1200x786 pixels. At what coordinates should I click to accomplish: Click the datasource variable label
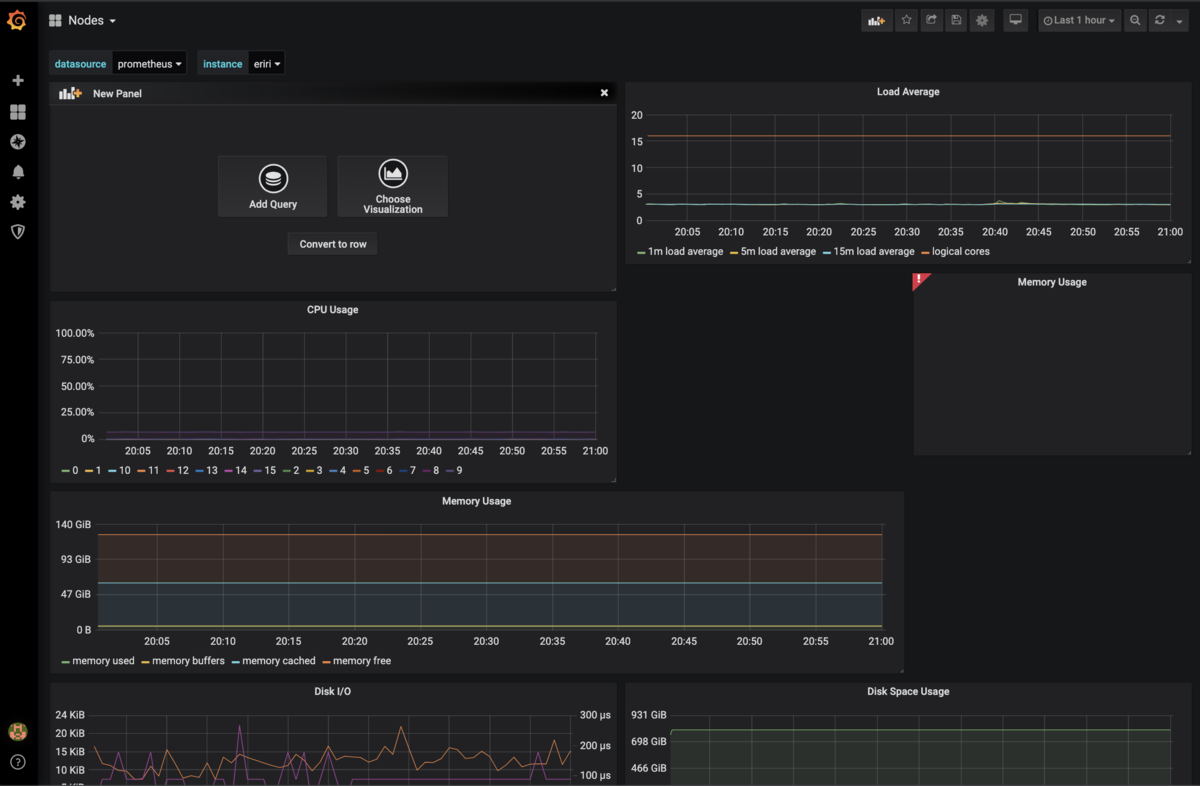coord(80,64)
